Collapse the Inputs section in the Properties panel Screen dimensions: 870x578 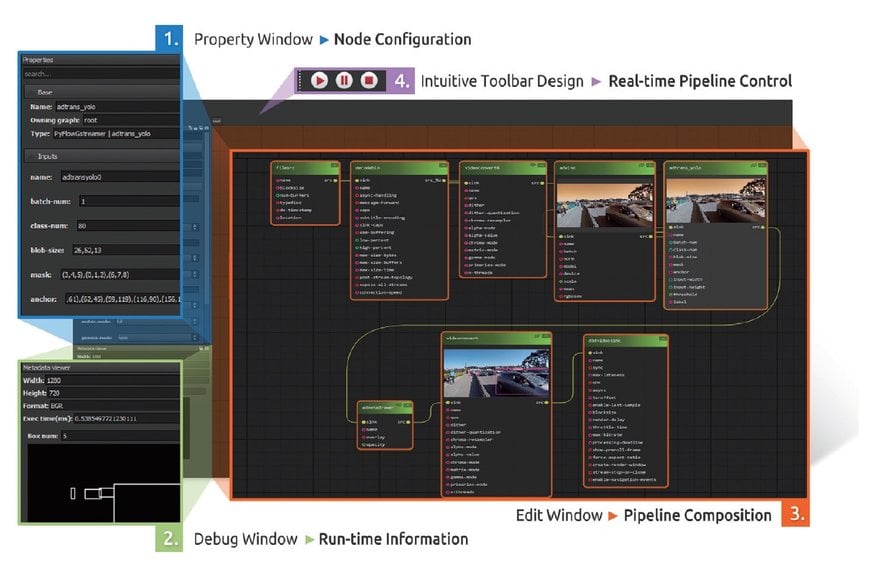point(47,156)
